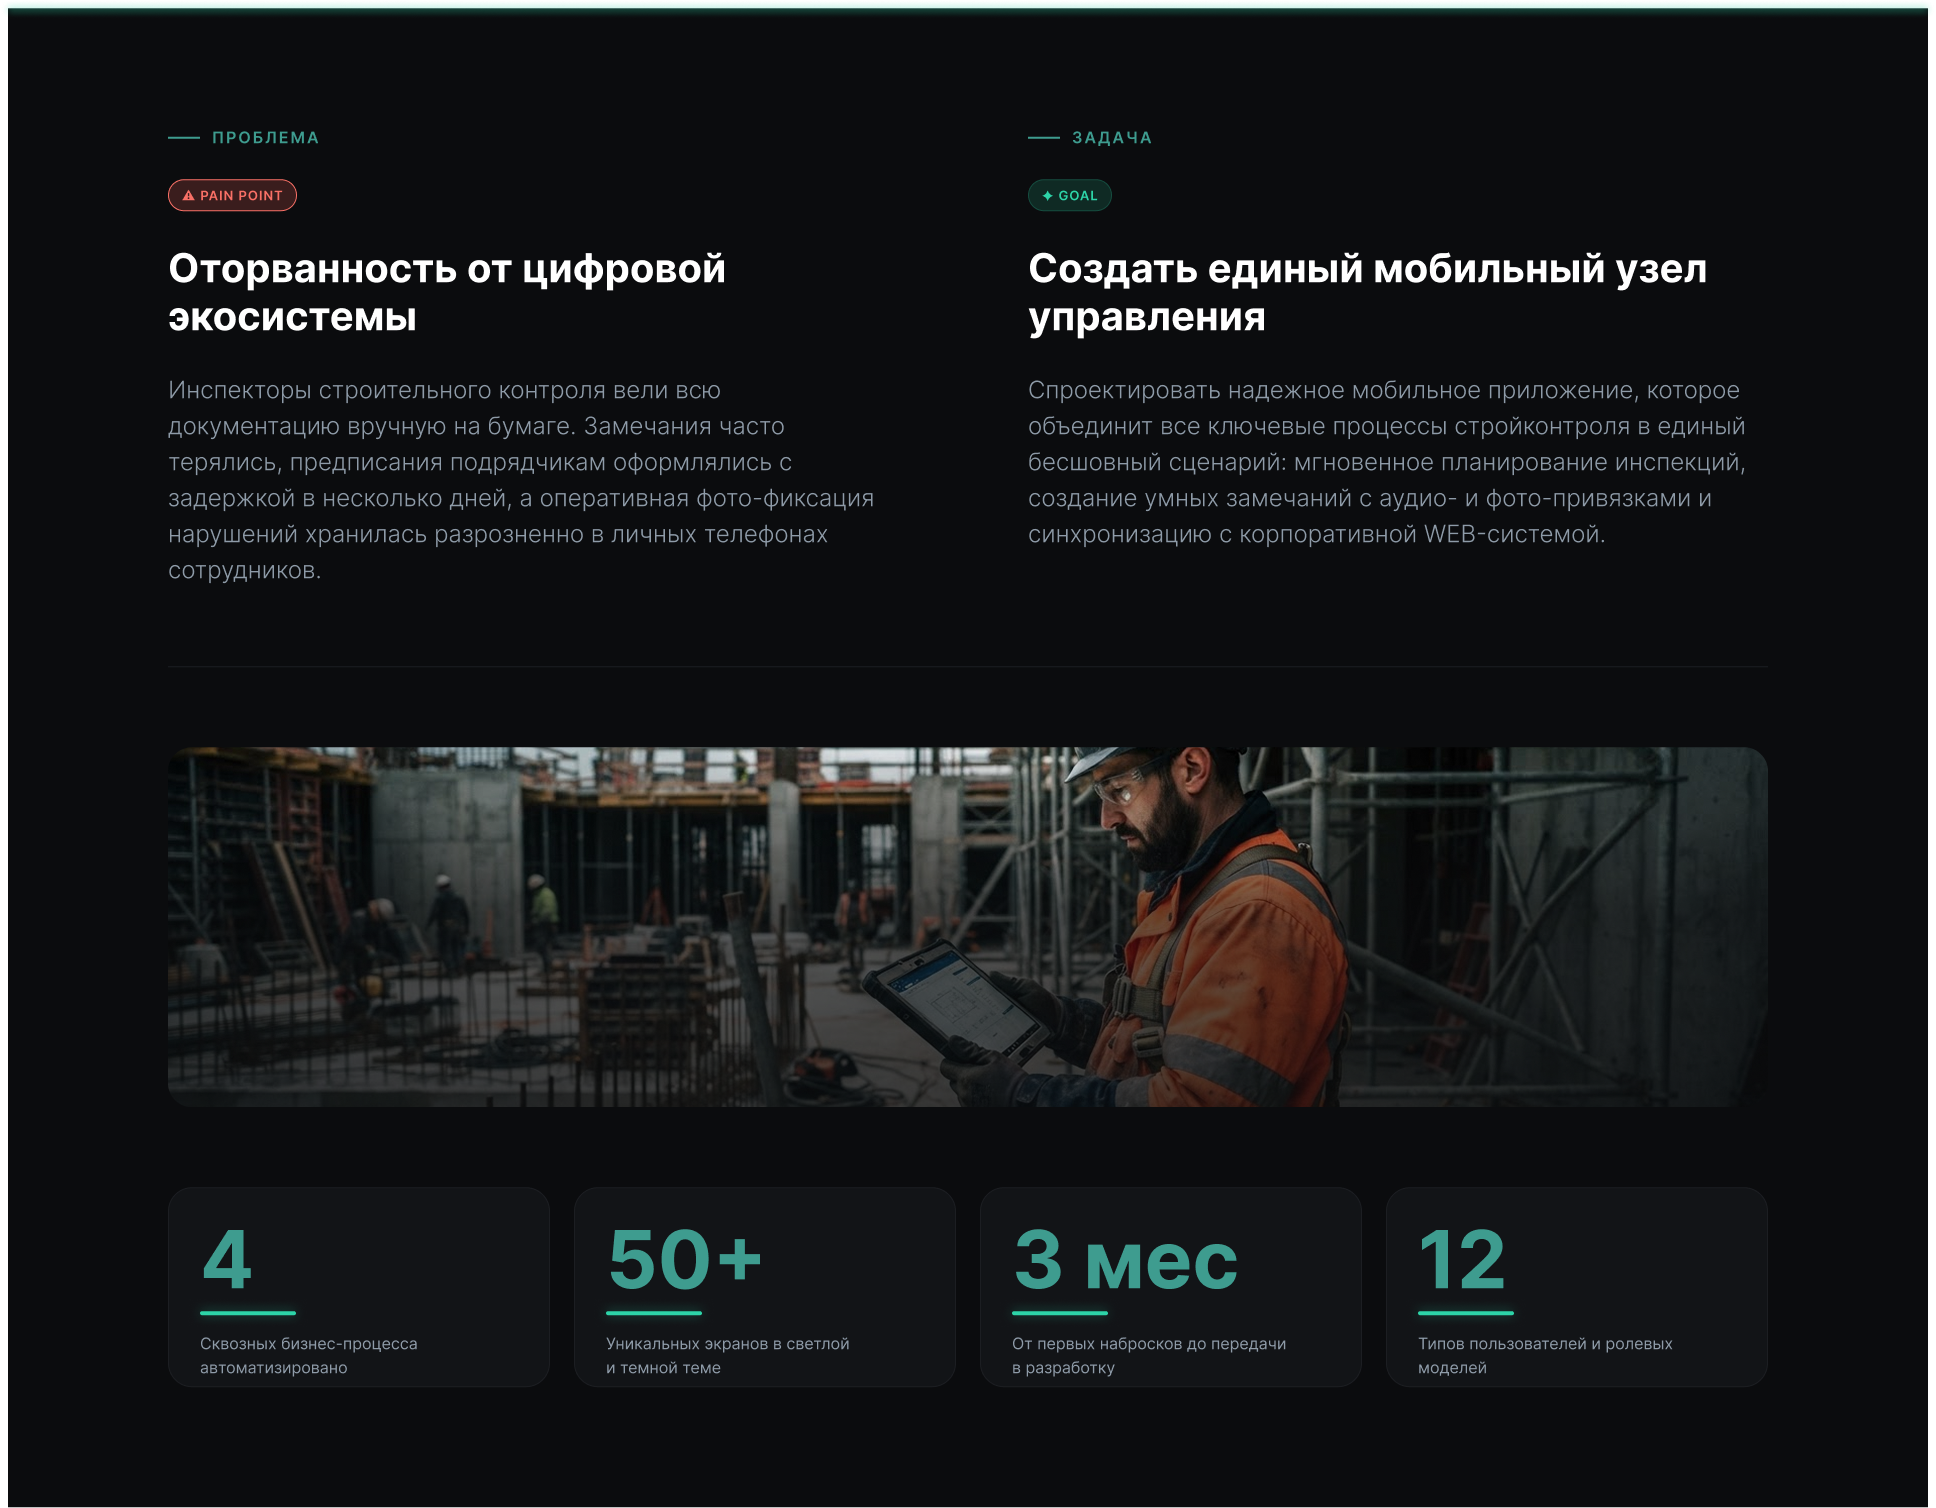Click caption Уникальных экранов в светлой и темной теме
1936x1508 pixels.
tap(728, 1356)
